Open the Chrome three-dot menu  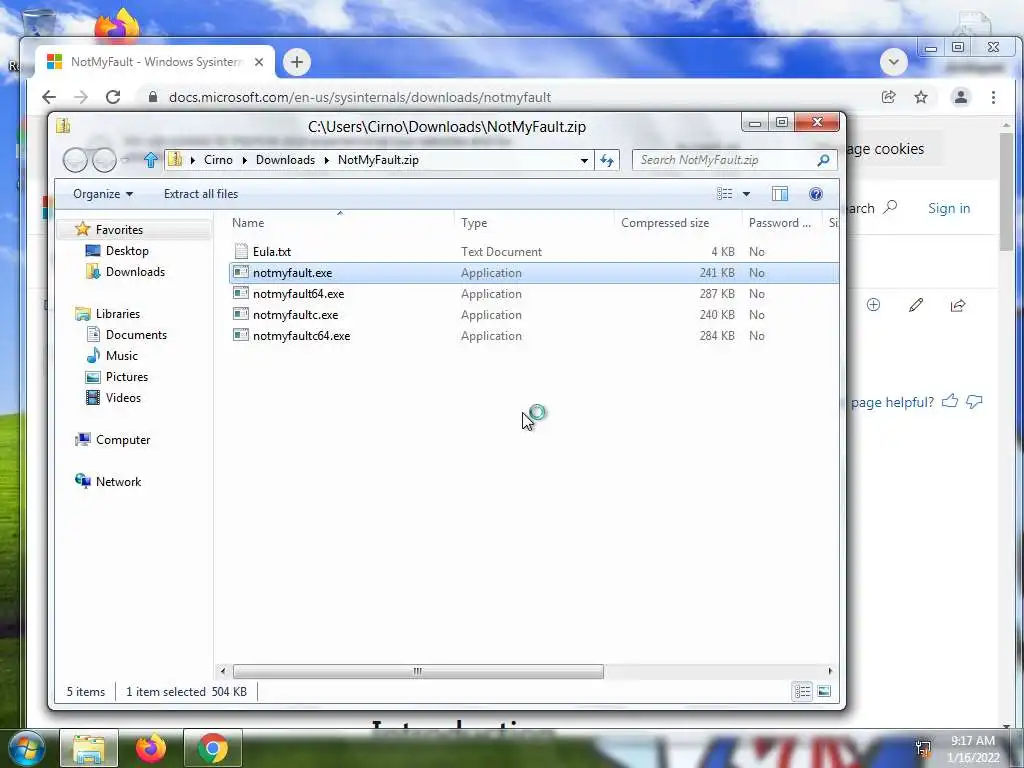[x=993, y=97]
